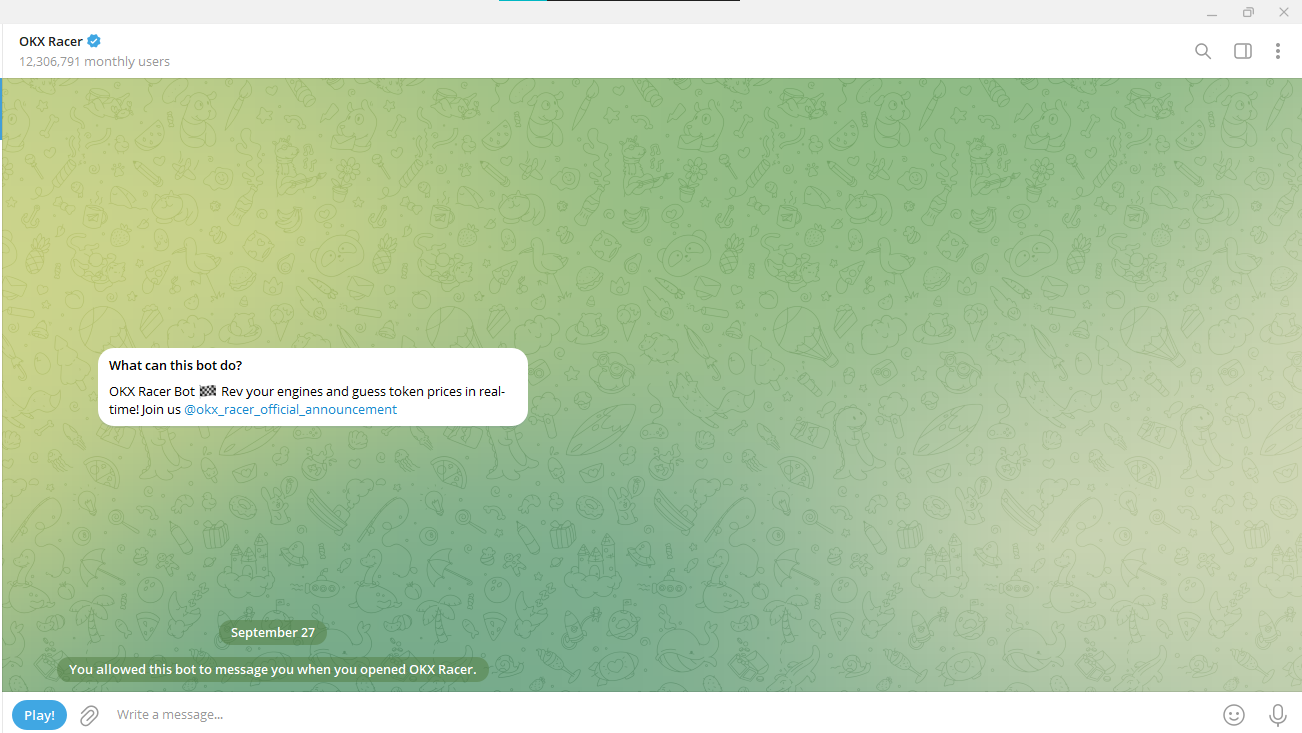This screenshot has height=733, width=1302.
Task: Open the three-dot more options menu
Action: [1278, 51]
